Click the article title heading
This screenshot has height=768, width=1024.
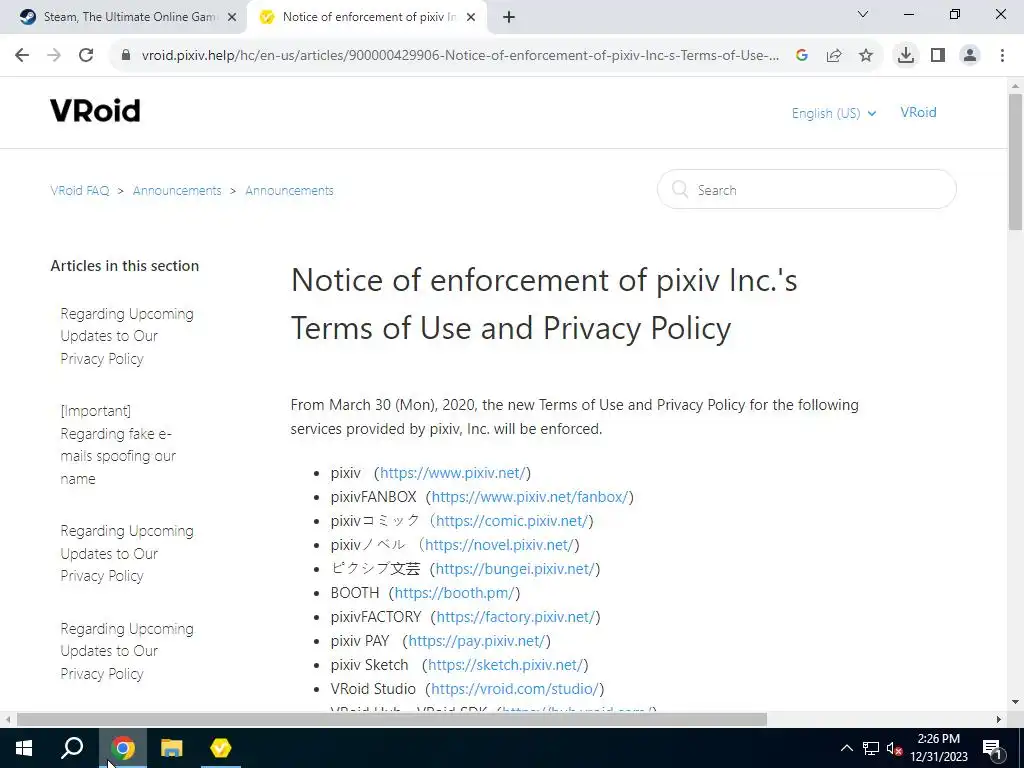[x=544, y=304]
